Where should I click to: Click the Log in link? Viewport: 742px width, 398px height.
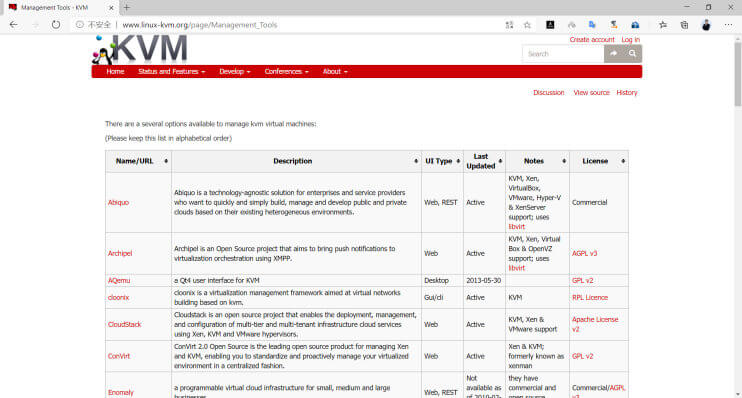click(630, 40)
